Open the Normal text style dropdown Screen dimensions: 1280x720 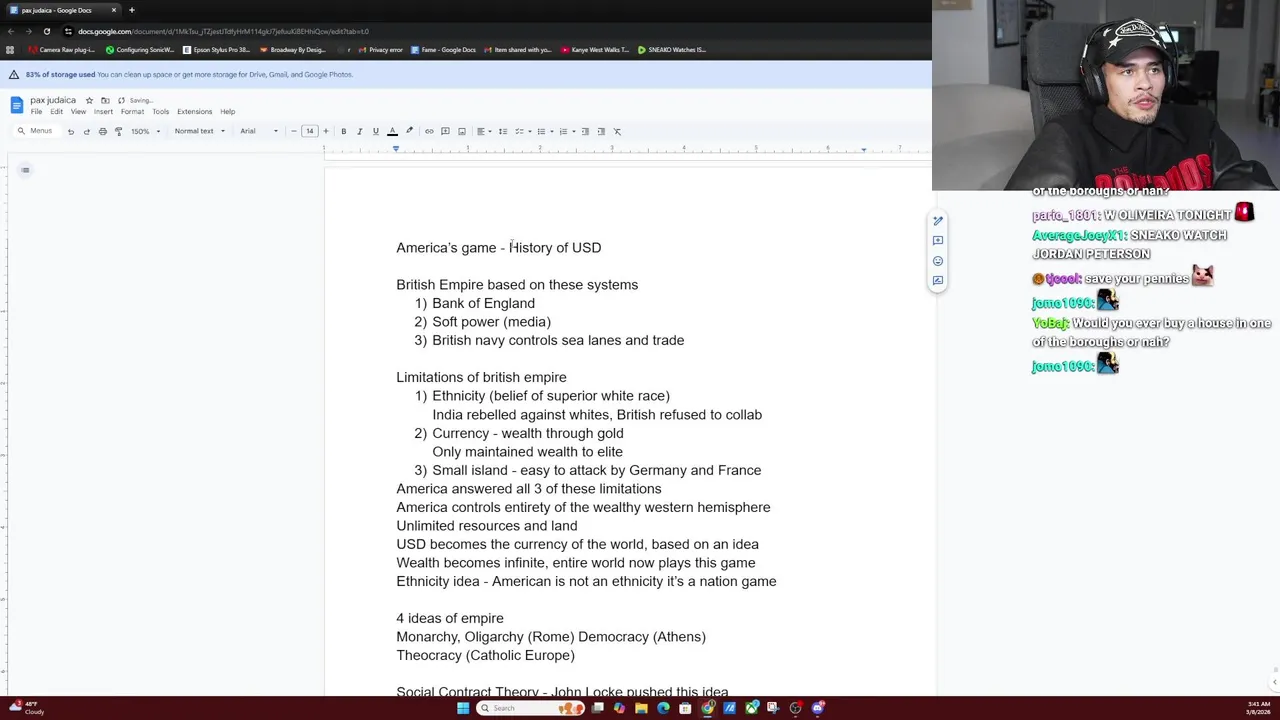tap(199, 131)
